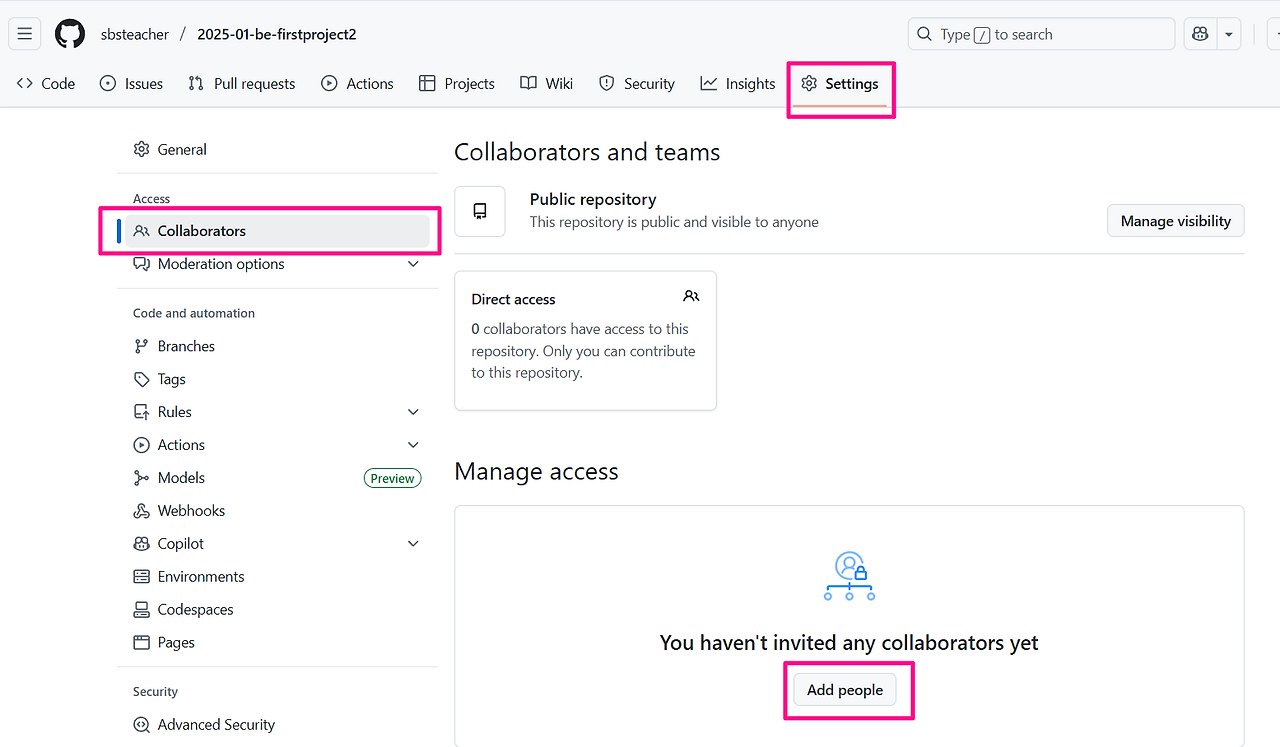Click the public repository icon box
The width and height of the screenshot is (1280, 747).
point(480,211)
